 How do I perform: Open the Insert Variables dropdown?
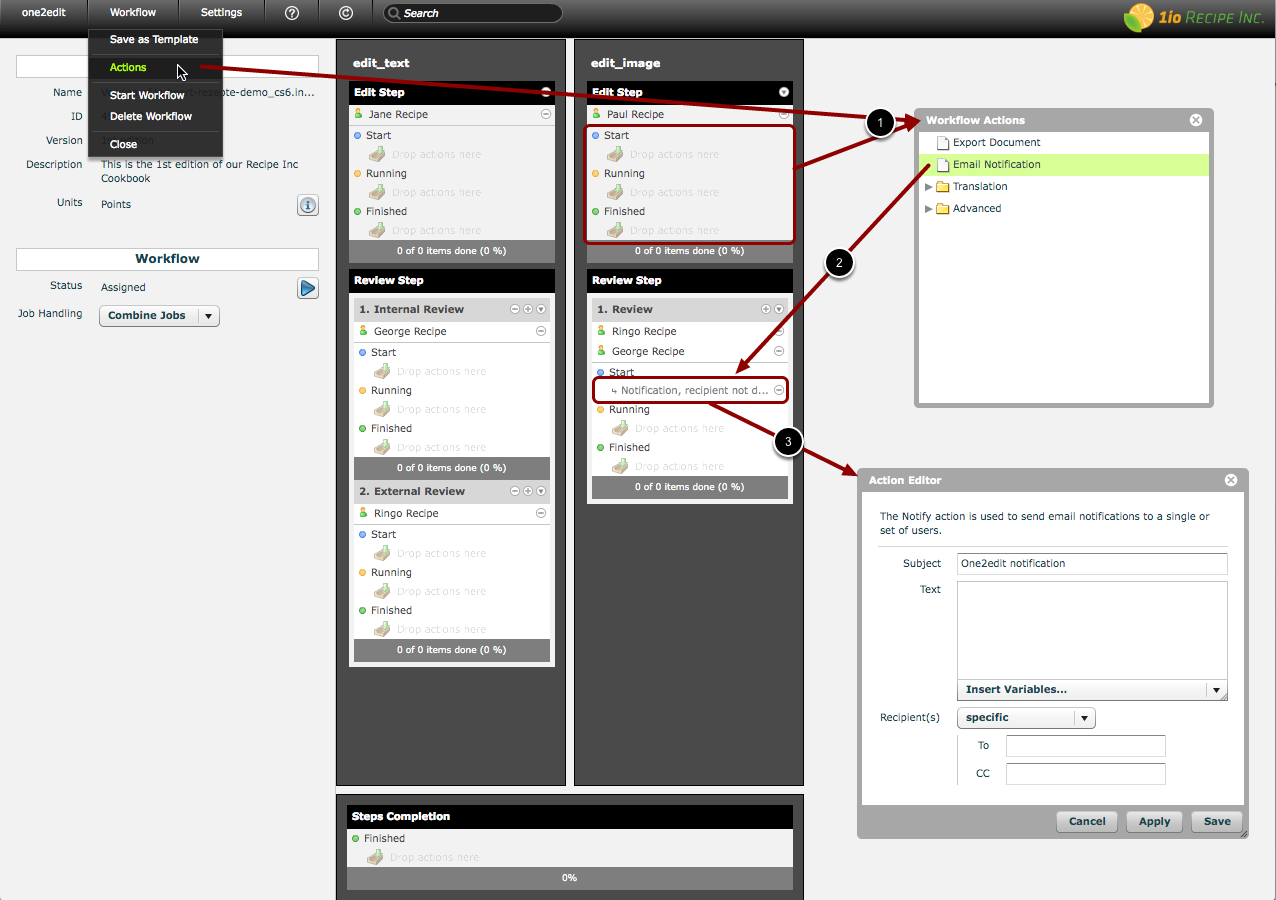[x=1092, y=689]
